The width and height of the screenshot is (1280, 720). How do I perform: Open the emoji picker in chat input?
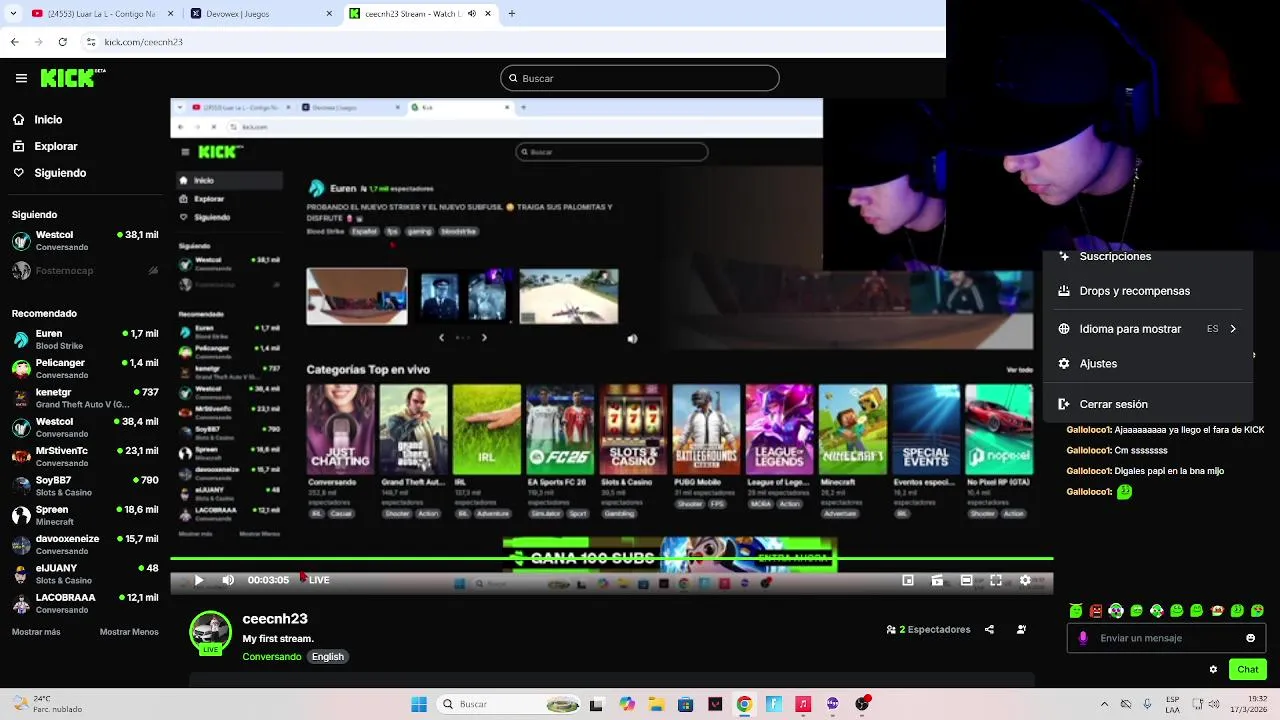[x=1250, y=638]
